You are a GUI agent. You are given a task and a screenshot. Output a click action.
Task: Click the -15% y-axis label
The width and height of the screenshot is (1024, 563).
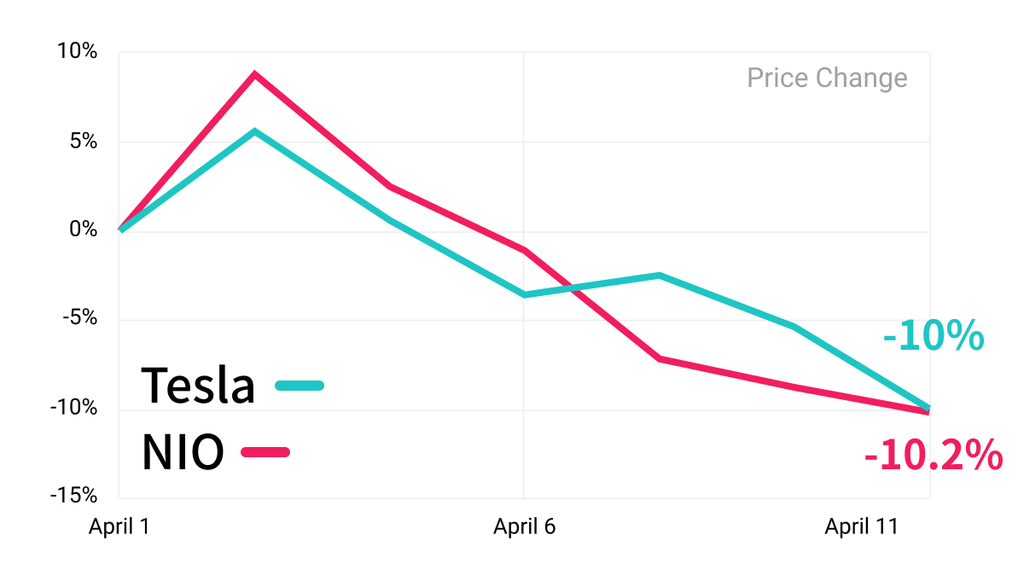pos(74,496)
